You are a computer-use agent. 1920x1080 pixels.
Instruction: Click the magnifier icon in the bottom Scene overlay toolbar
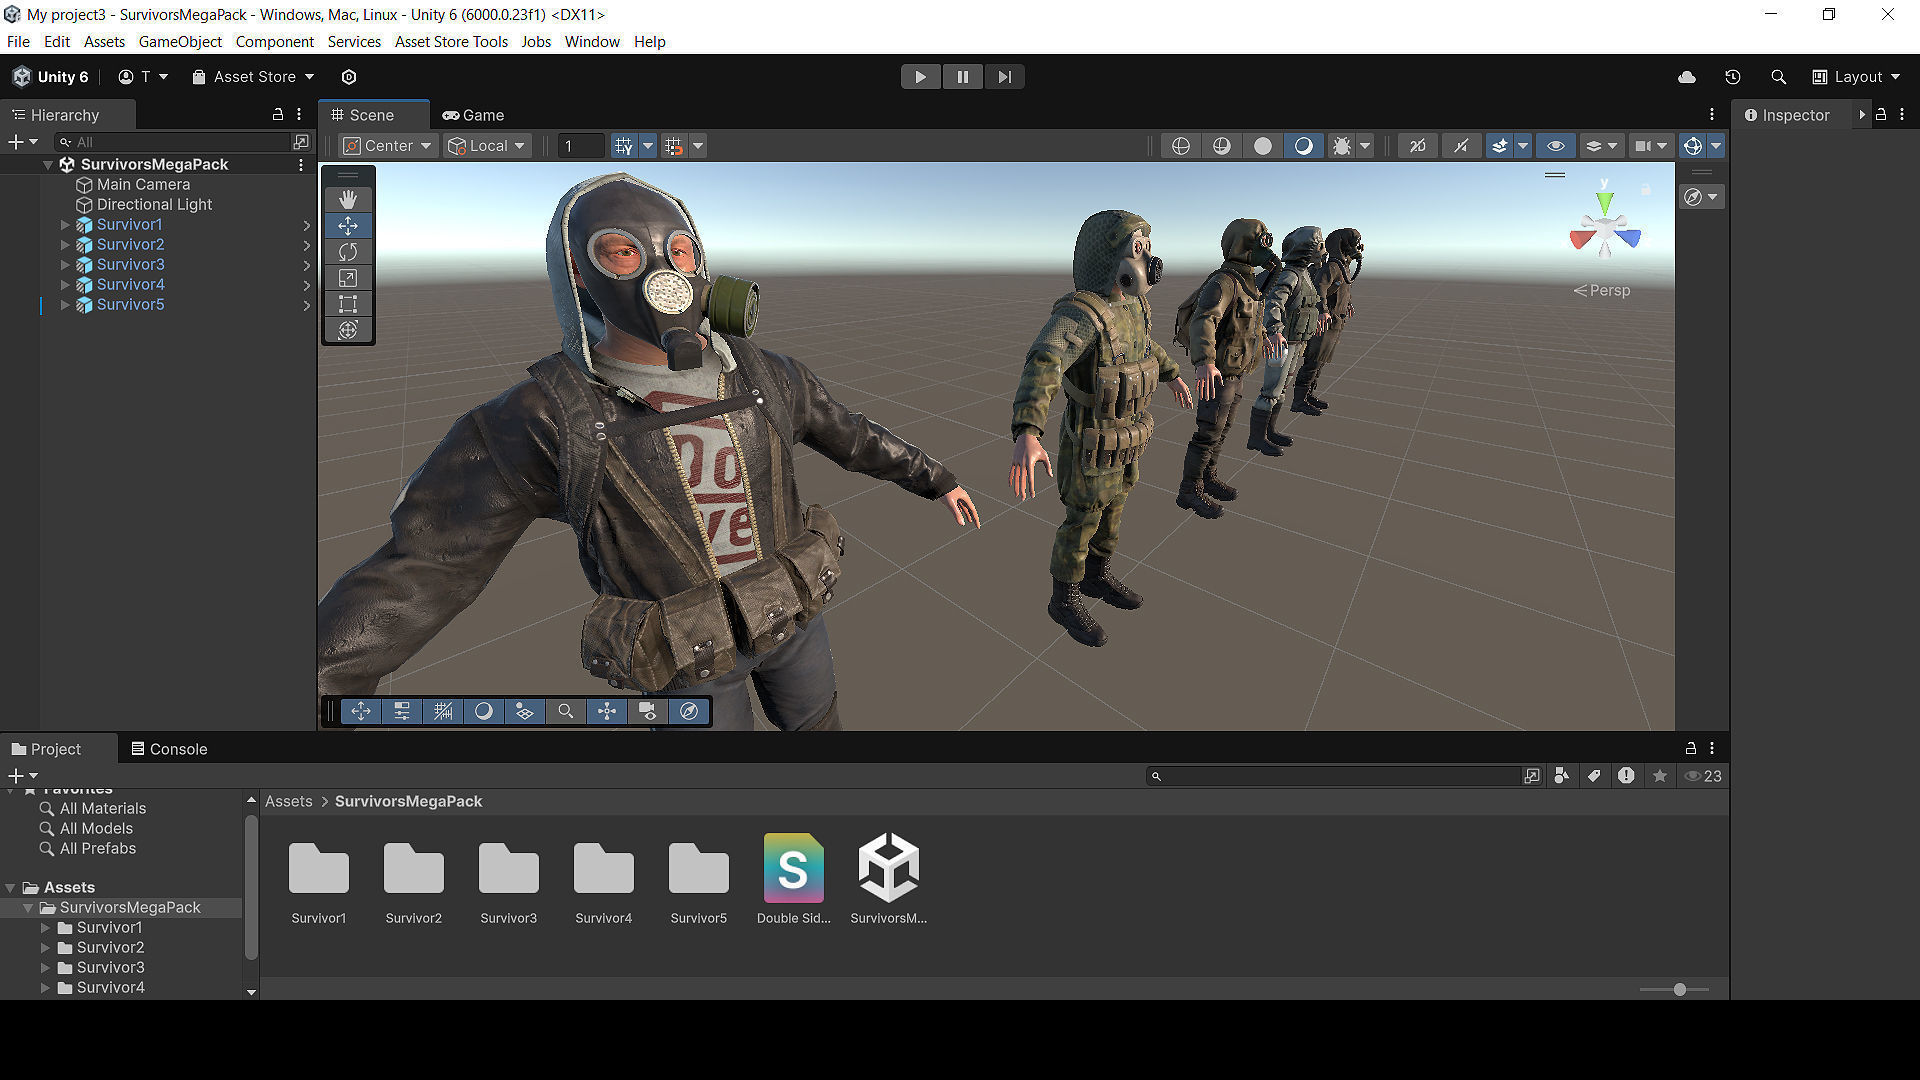tap(566, 711)
